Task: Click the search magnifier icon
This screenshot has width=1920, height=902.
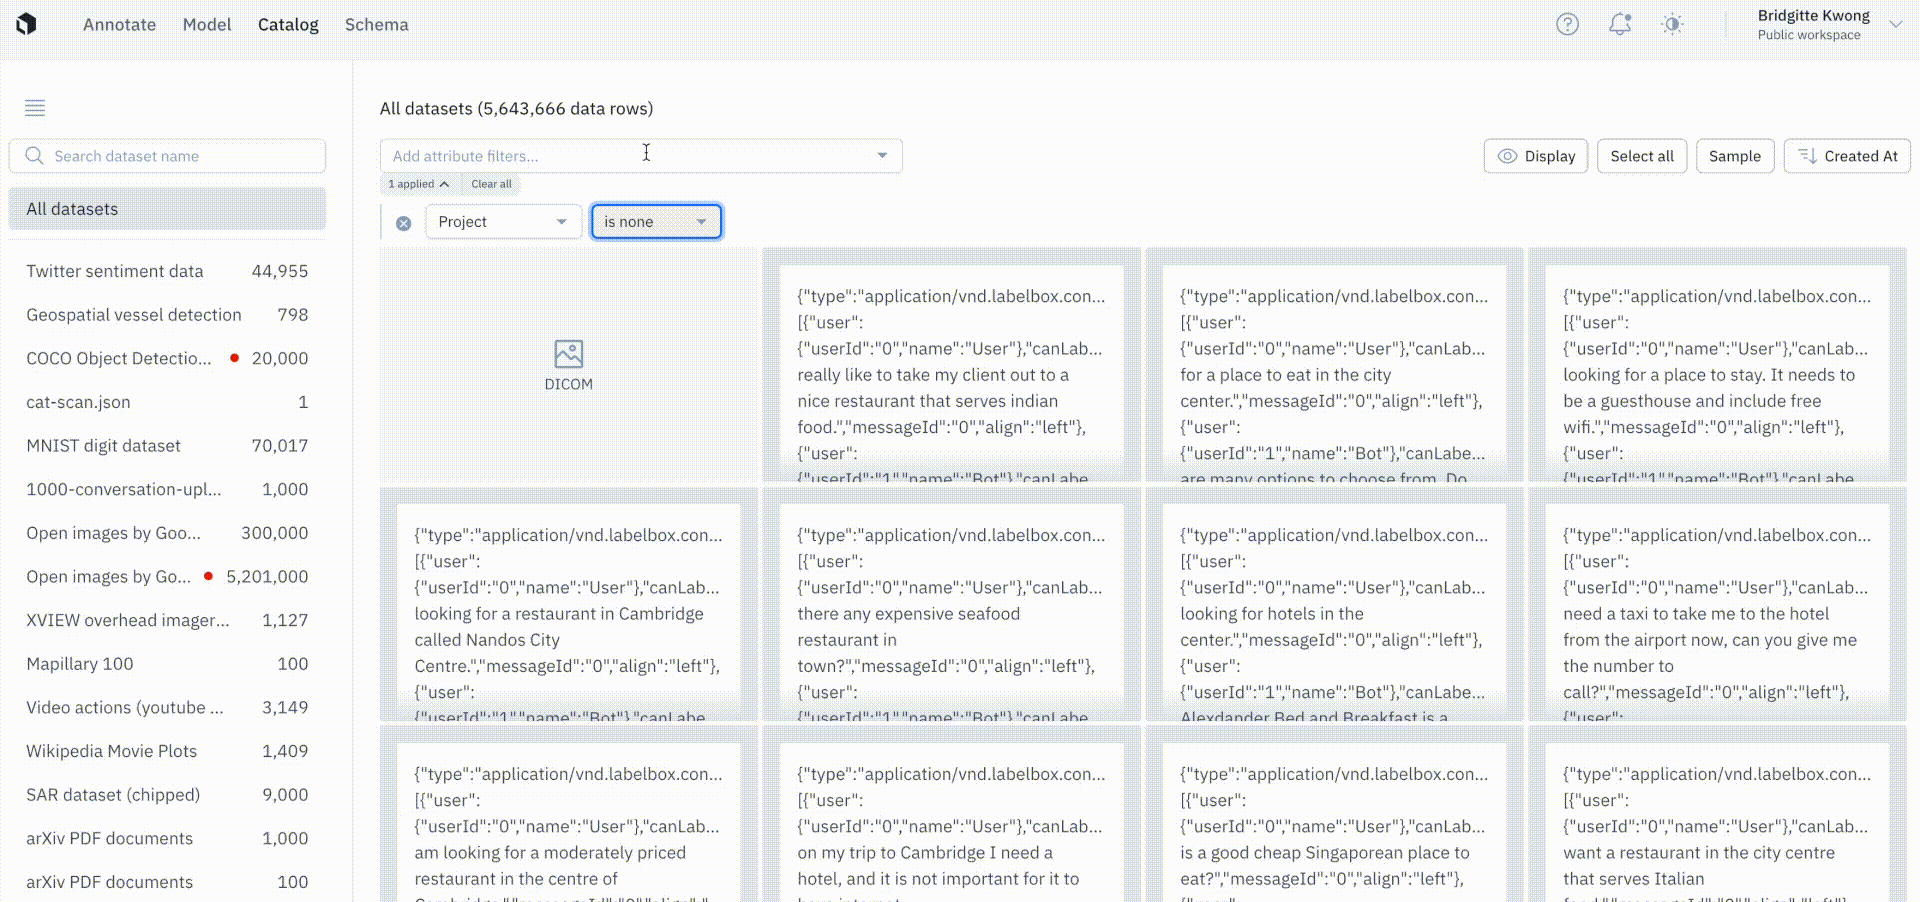Action: (x=34, y=156)
